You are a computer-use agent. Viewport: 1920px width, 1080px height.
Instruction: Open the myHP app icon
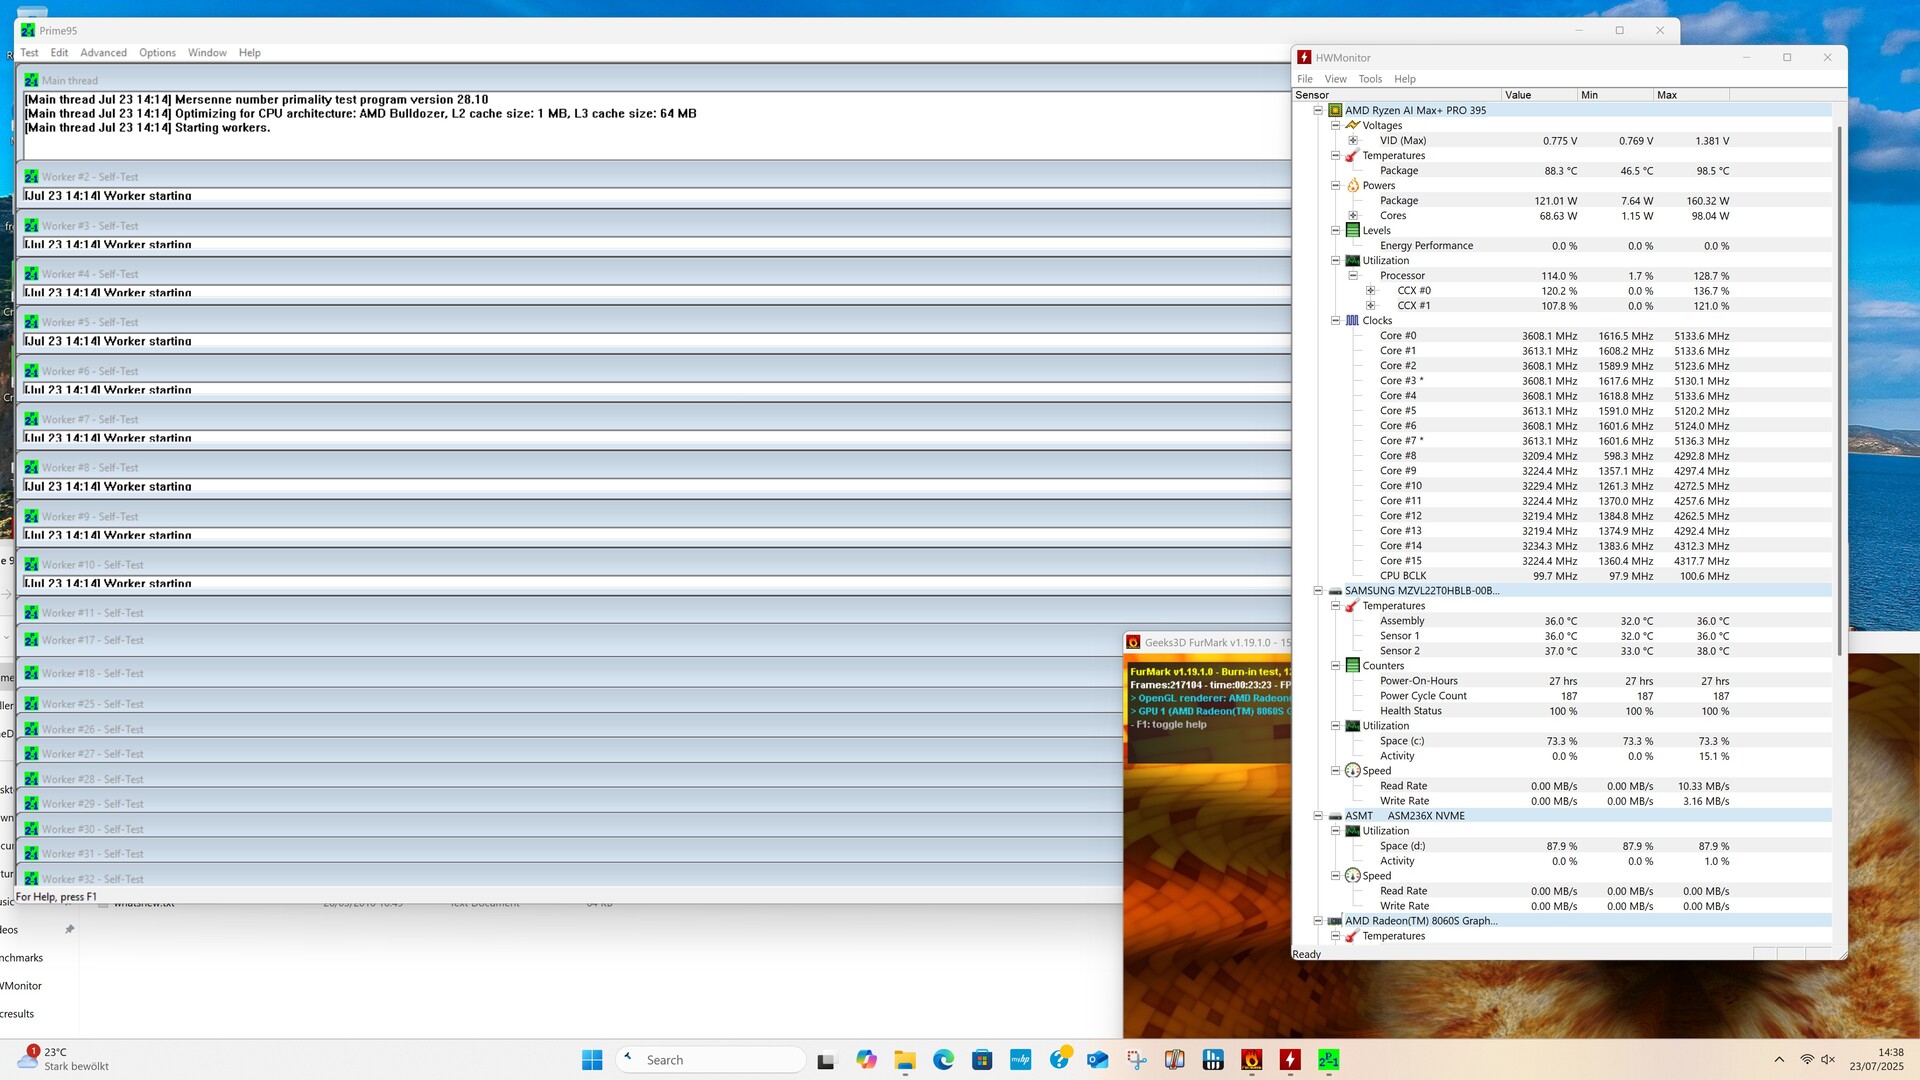1020,1060
